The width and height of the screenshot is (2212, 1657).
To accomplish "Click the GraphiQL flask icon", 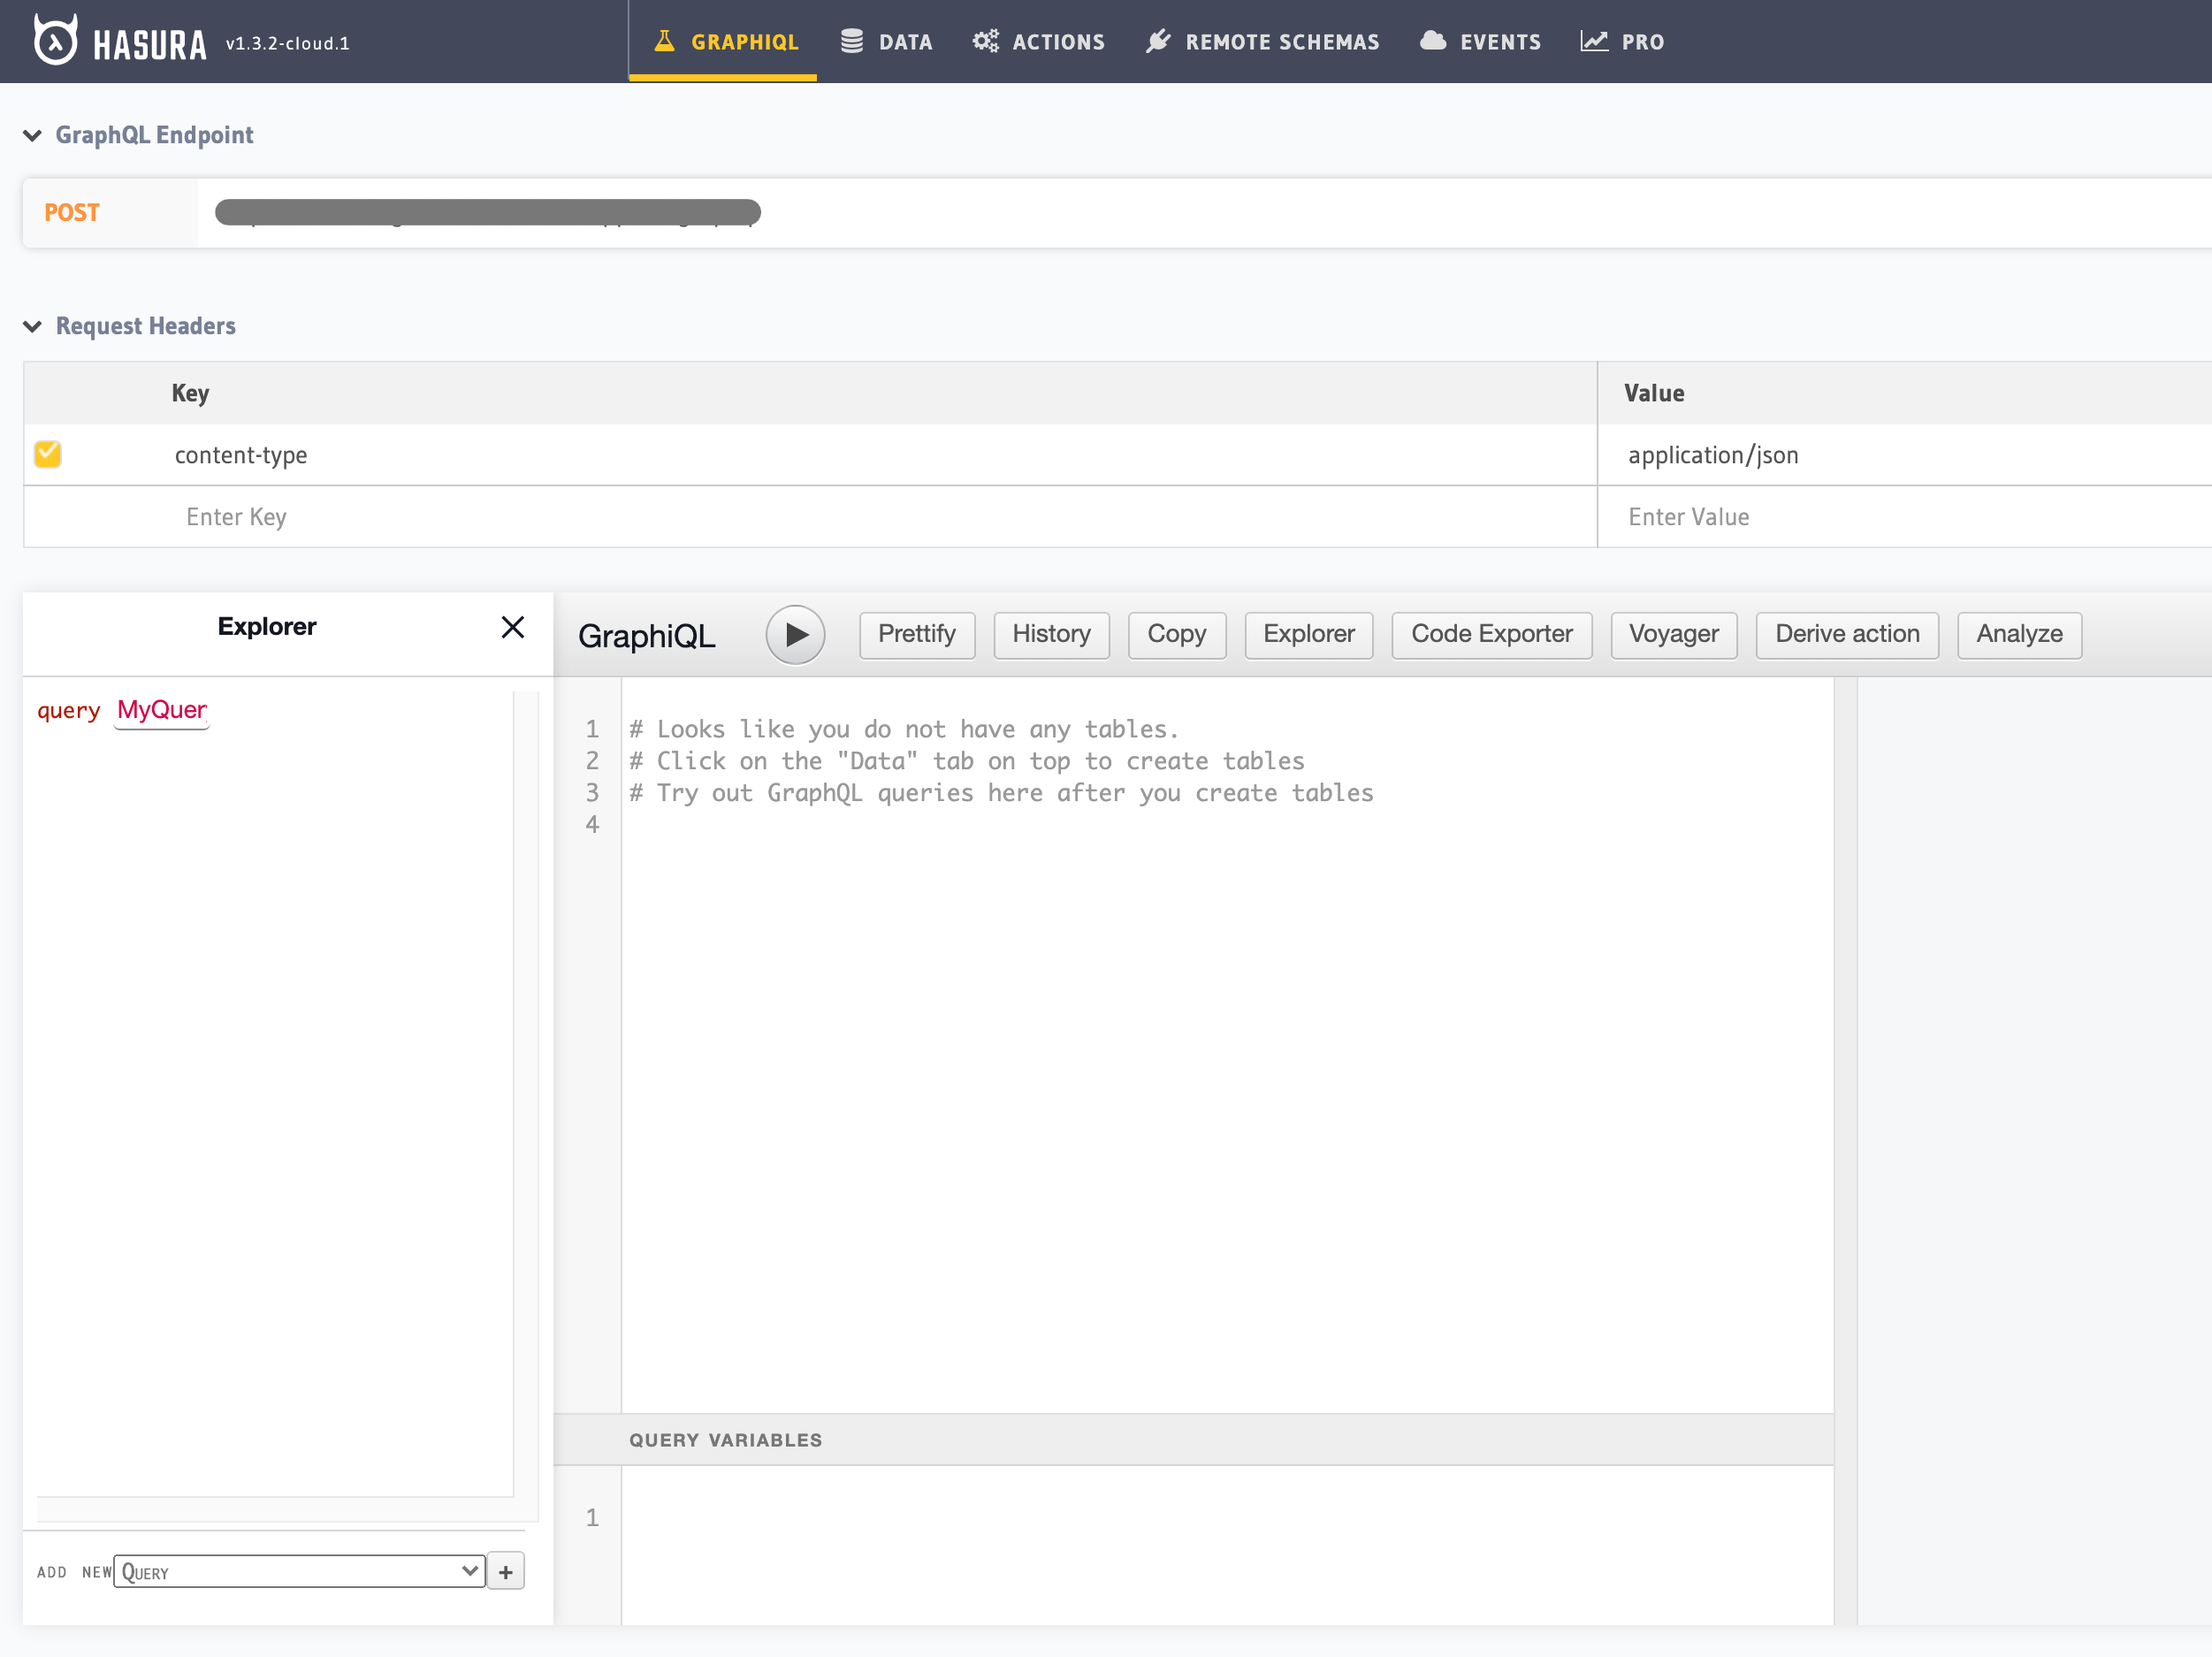I will coord(664,41).
